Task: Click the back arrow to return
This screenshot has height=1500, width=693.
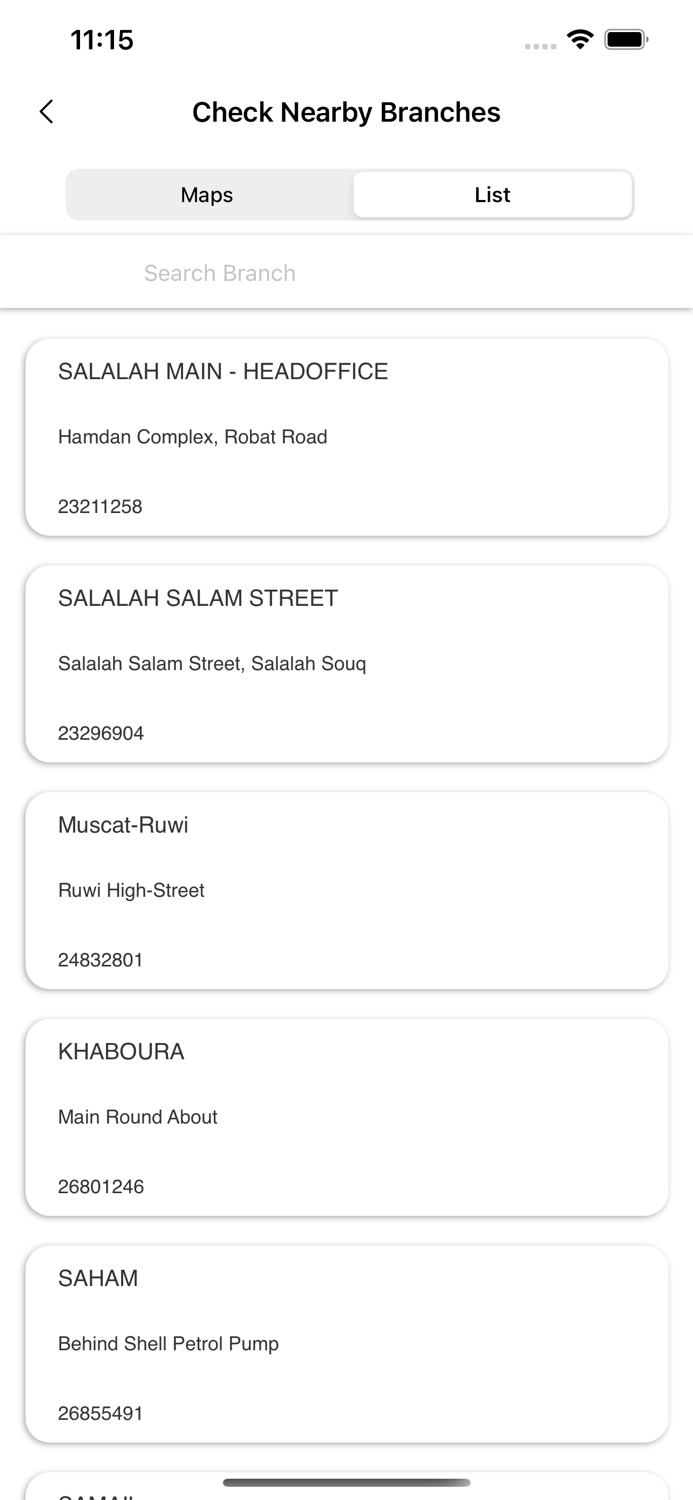Action: [46, 112]
